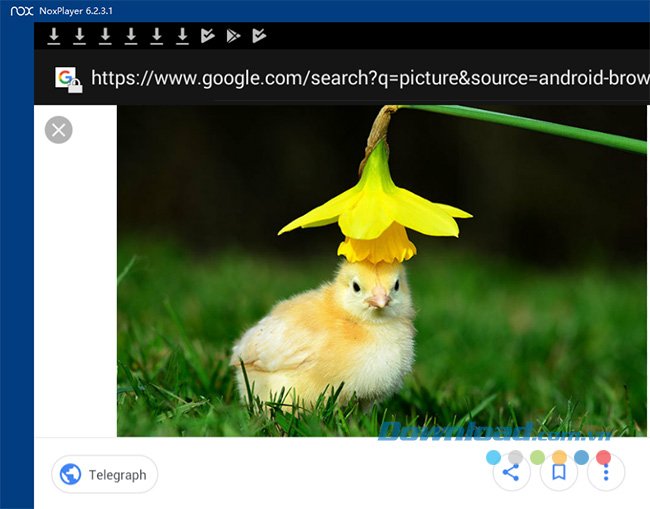Tap the third download notification icon

pos(105,36)
